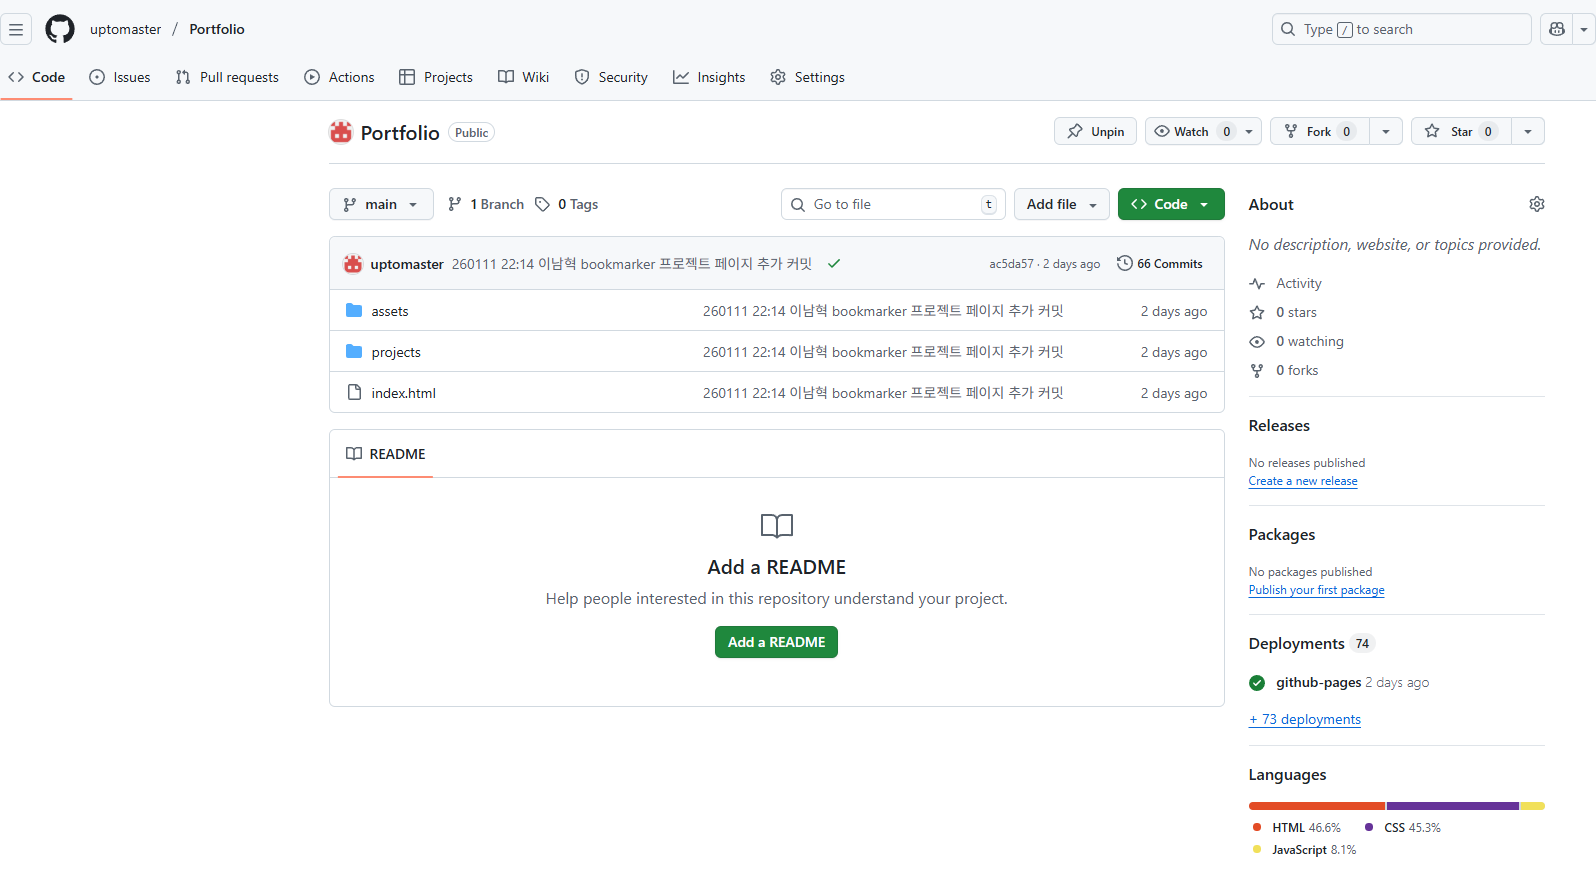This screenshot has width=1596, height=885.
Task: Open the Copilot icon in header
Action: click(x=1556, y=29)
